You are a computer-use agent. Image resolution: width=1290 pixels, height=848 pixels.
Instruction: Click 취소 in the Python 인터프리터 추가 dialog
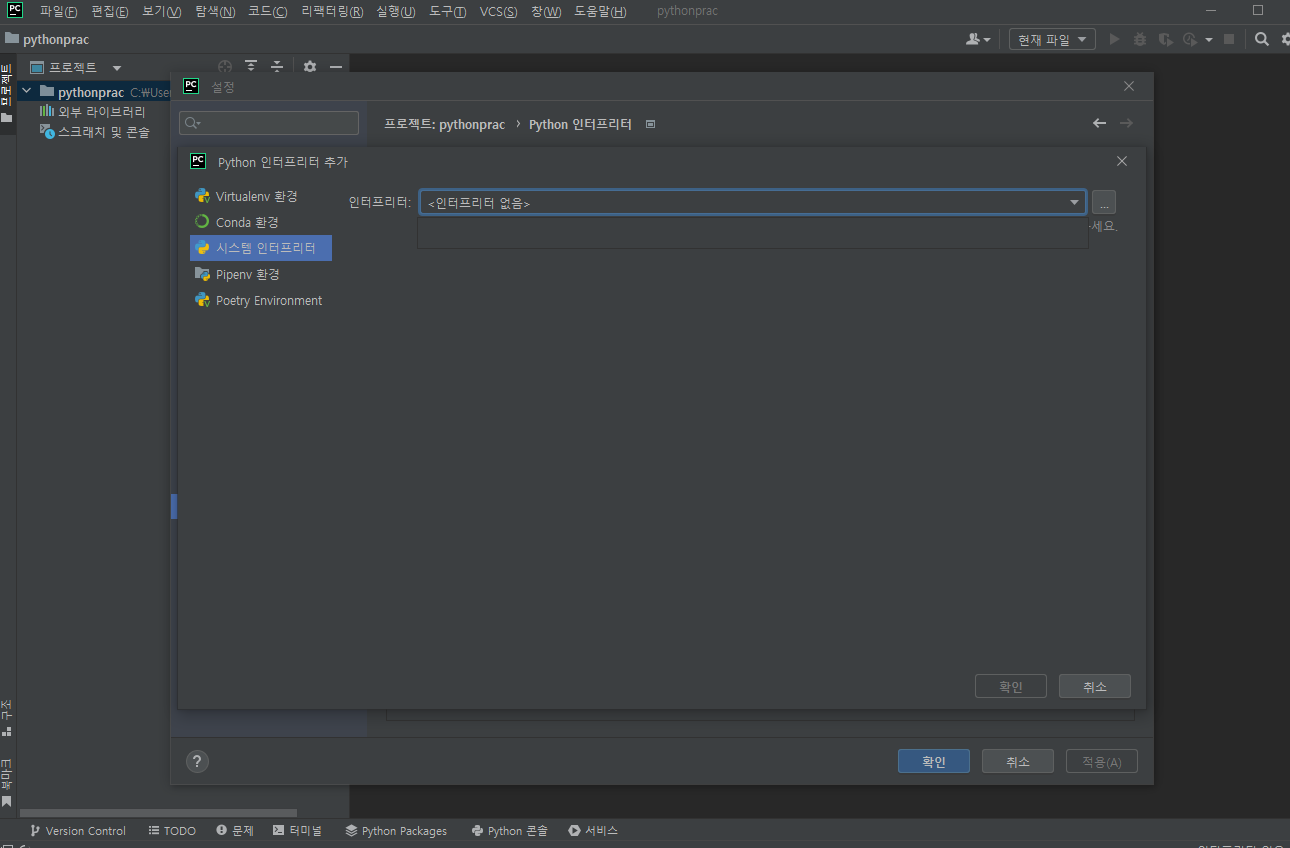[1095, 686]
